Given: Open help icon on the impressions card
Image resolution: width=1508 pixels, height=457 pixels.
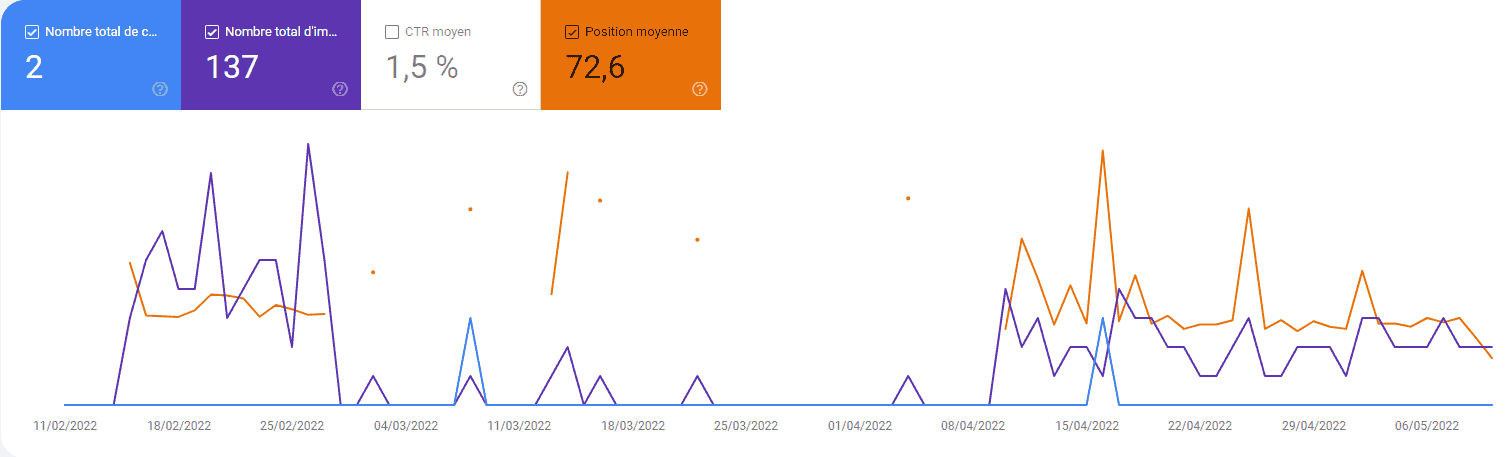Looking at the screenshot, I should pyautogui.click(x=340, y=89).
